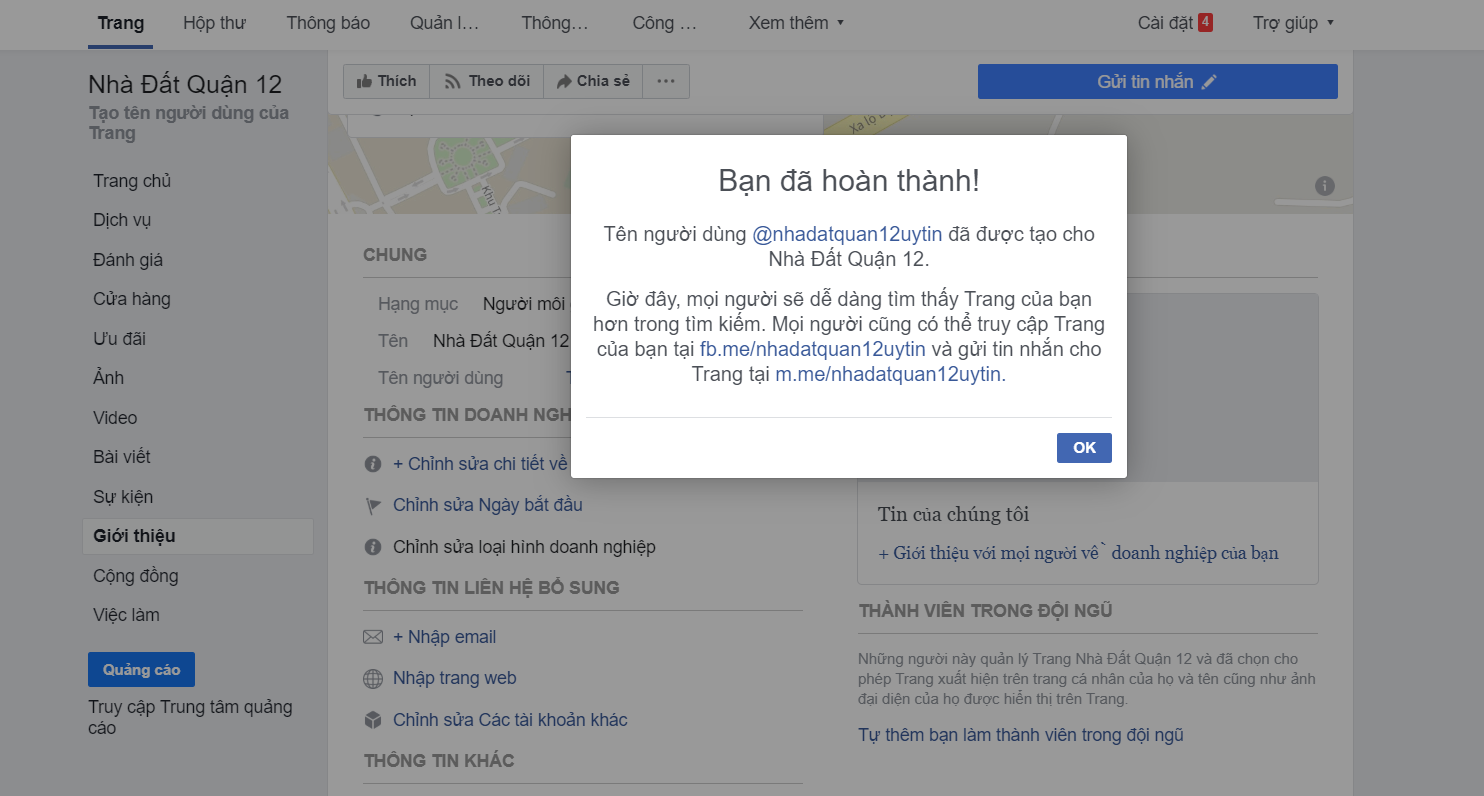Click the flag icon beside Ngày bắt đầu

[373, 506]
